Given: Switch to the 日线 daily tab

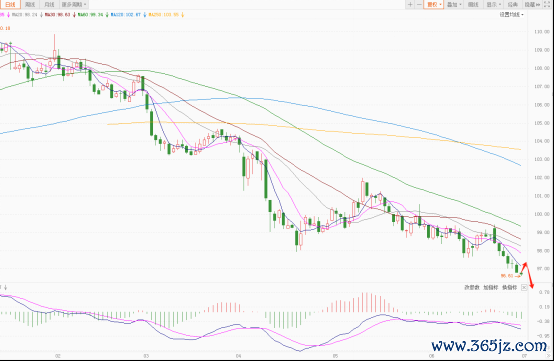Looking at the screenshot, I should [11, 5].
